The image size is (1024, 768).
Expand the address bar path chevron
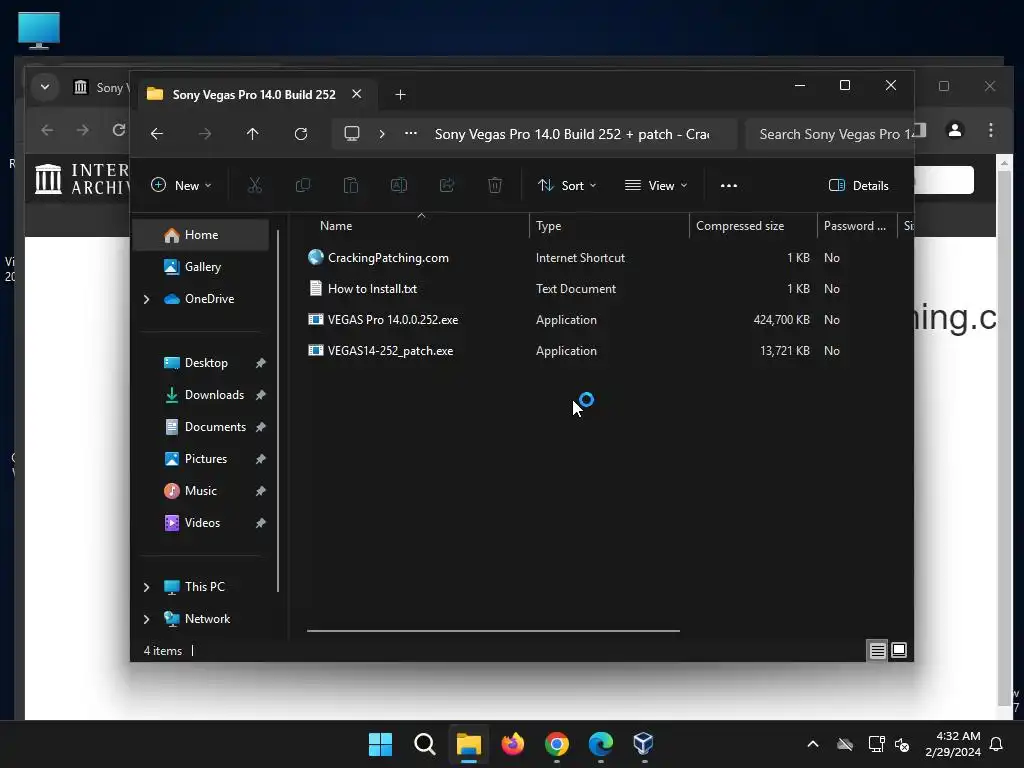382,134
